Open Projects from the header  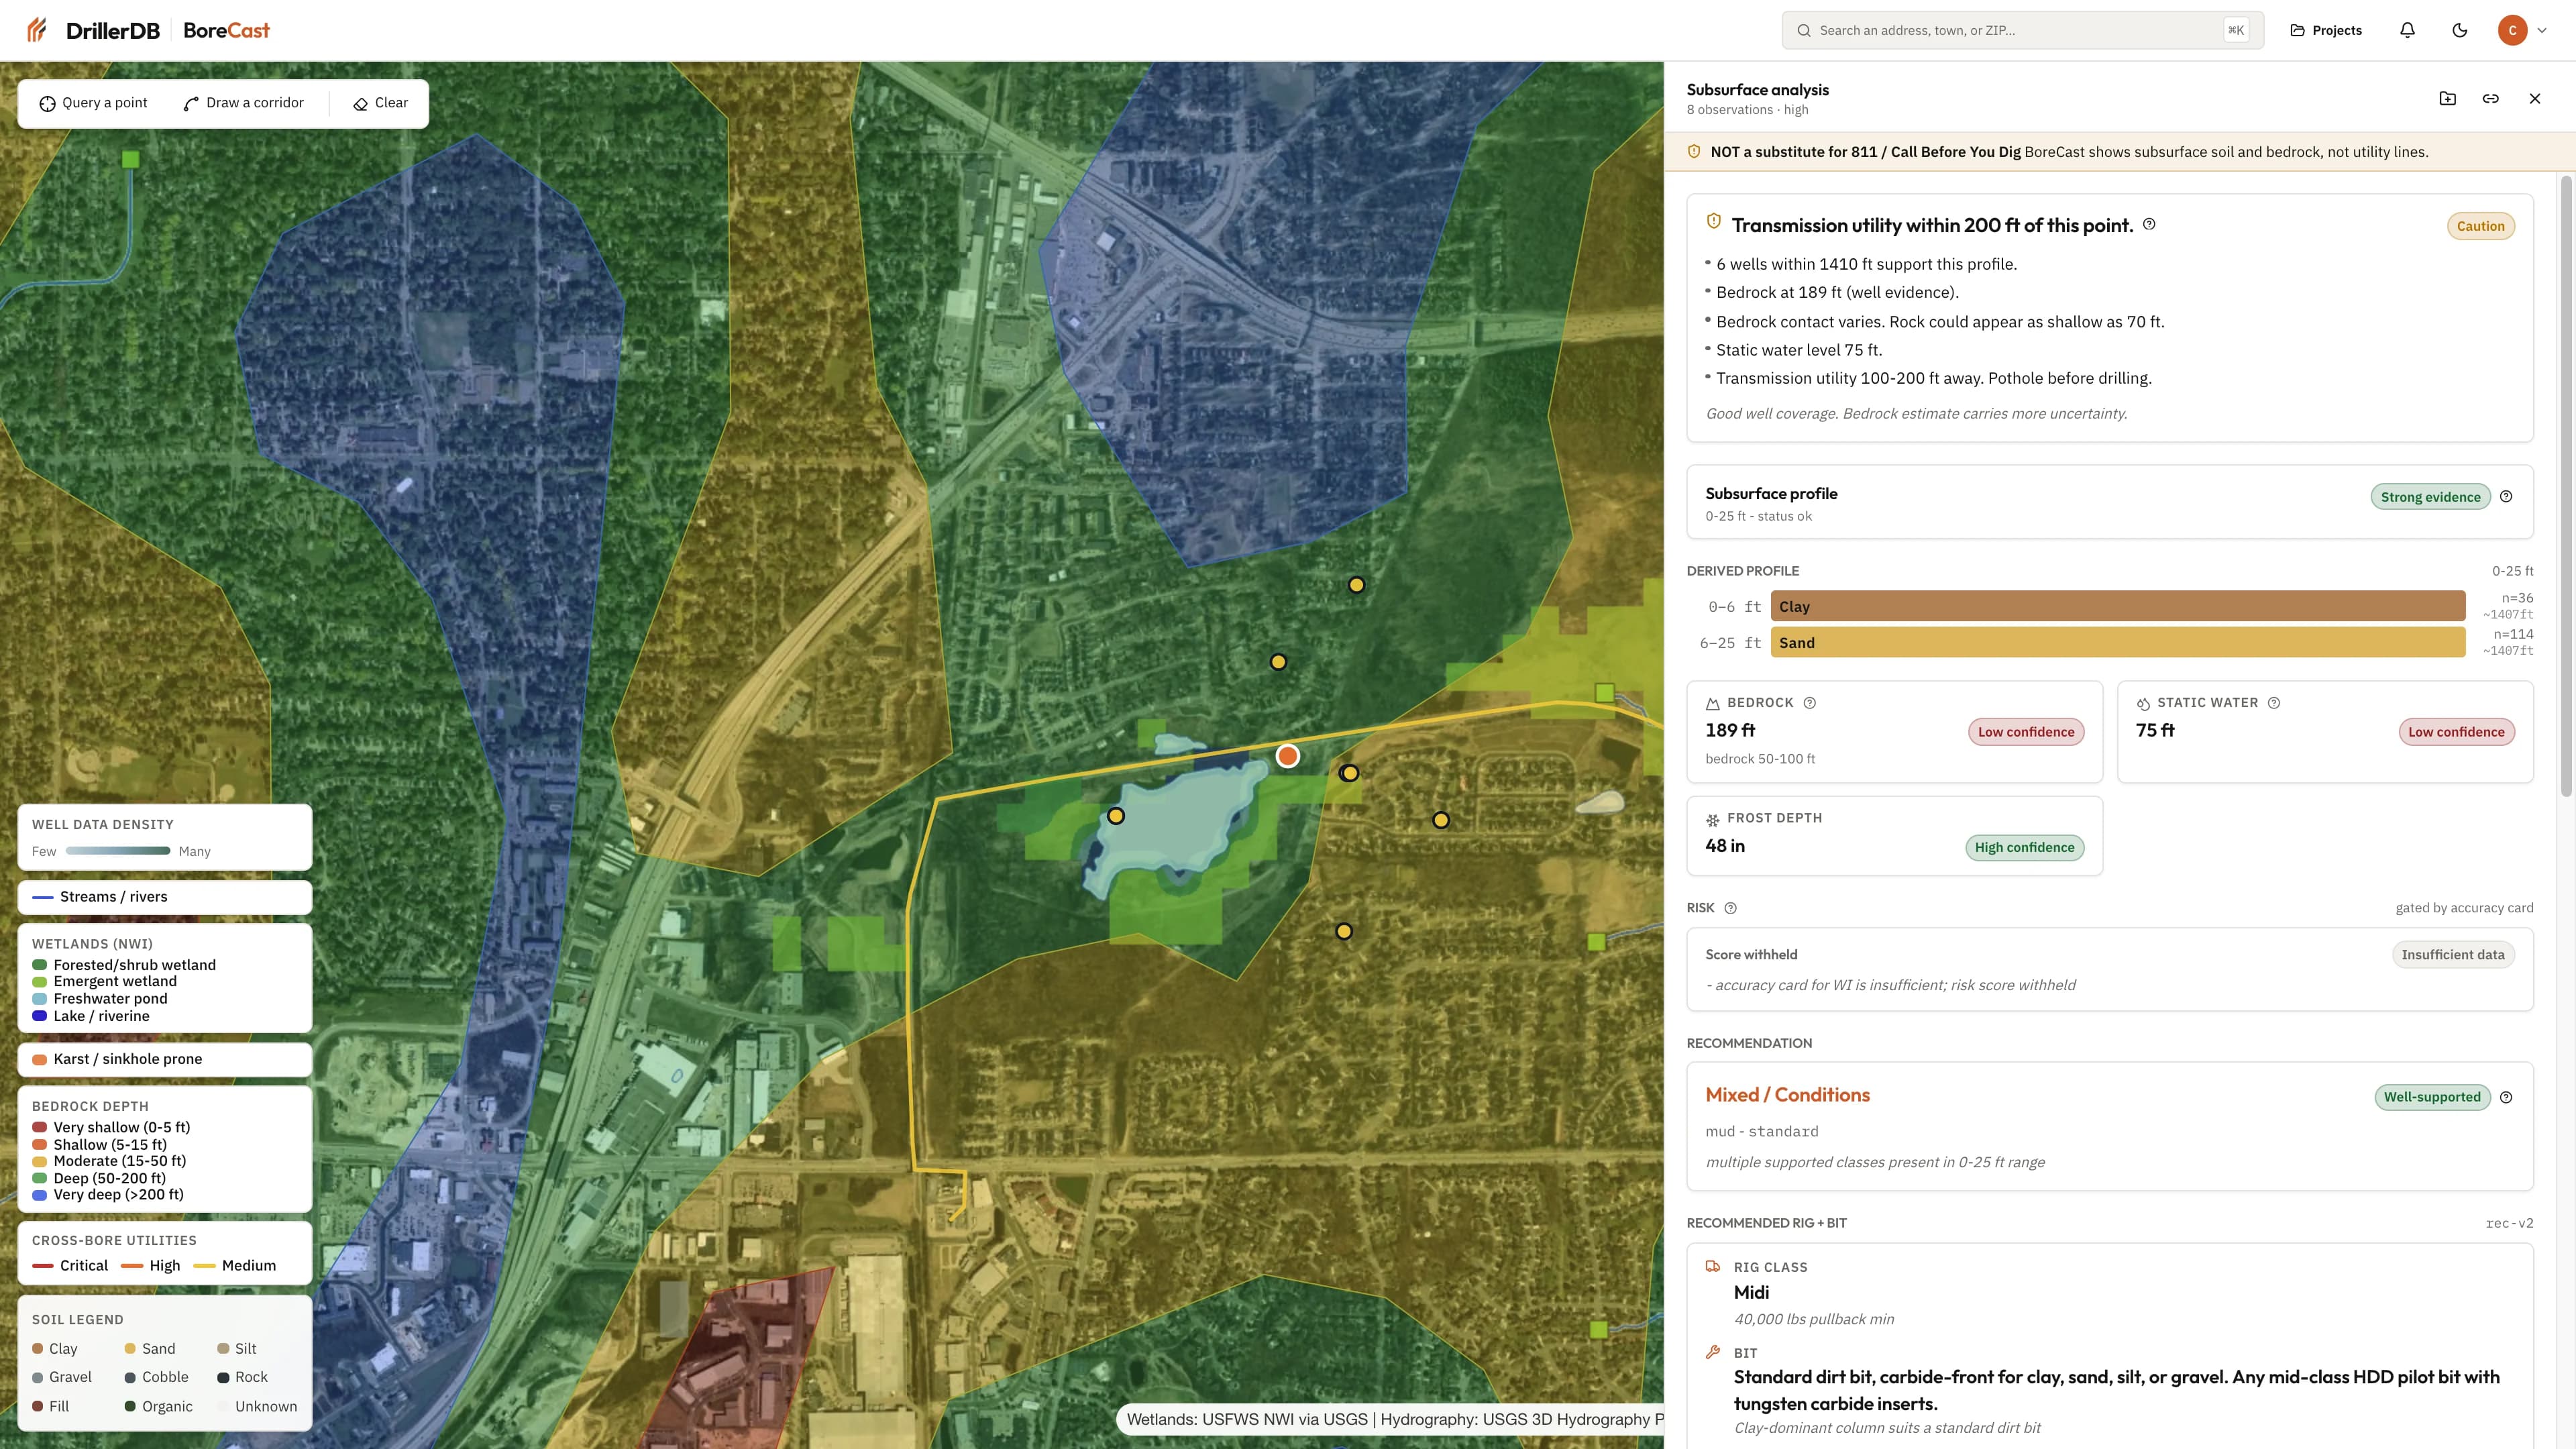[2326, 30]
